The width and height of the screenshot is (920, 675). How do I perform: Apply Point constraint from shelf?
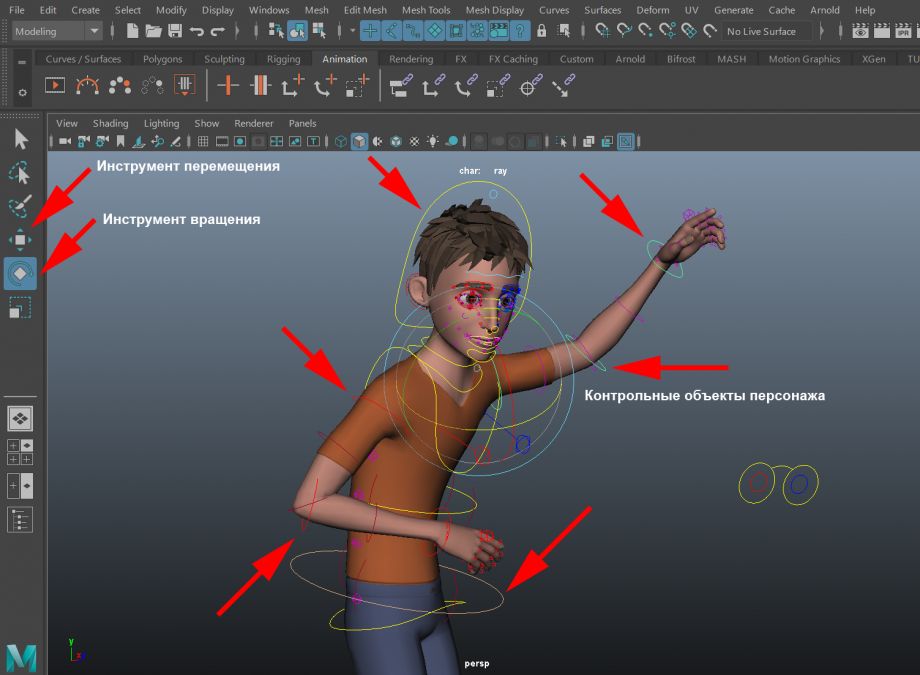pyautogui.click(x=433, y=86)
